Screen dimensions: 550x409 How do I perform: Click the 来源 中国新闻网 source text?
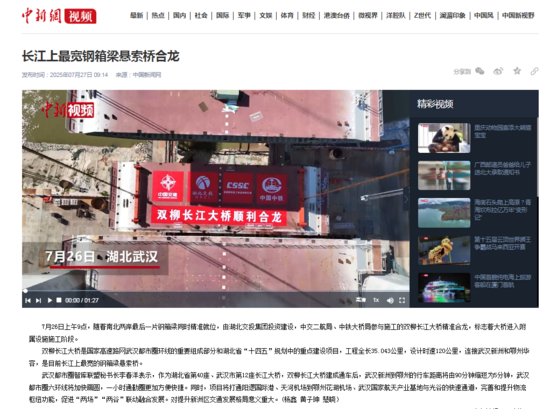click(139, 75)
